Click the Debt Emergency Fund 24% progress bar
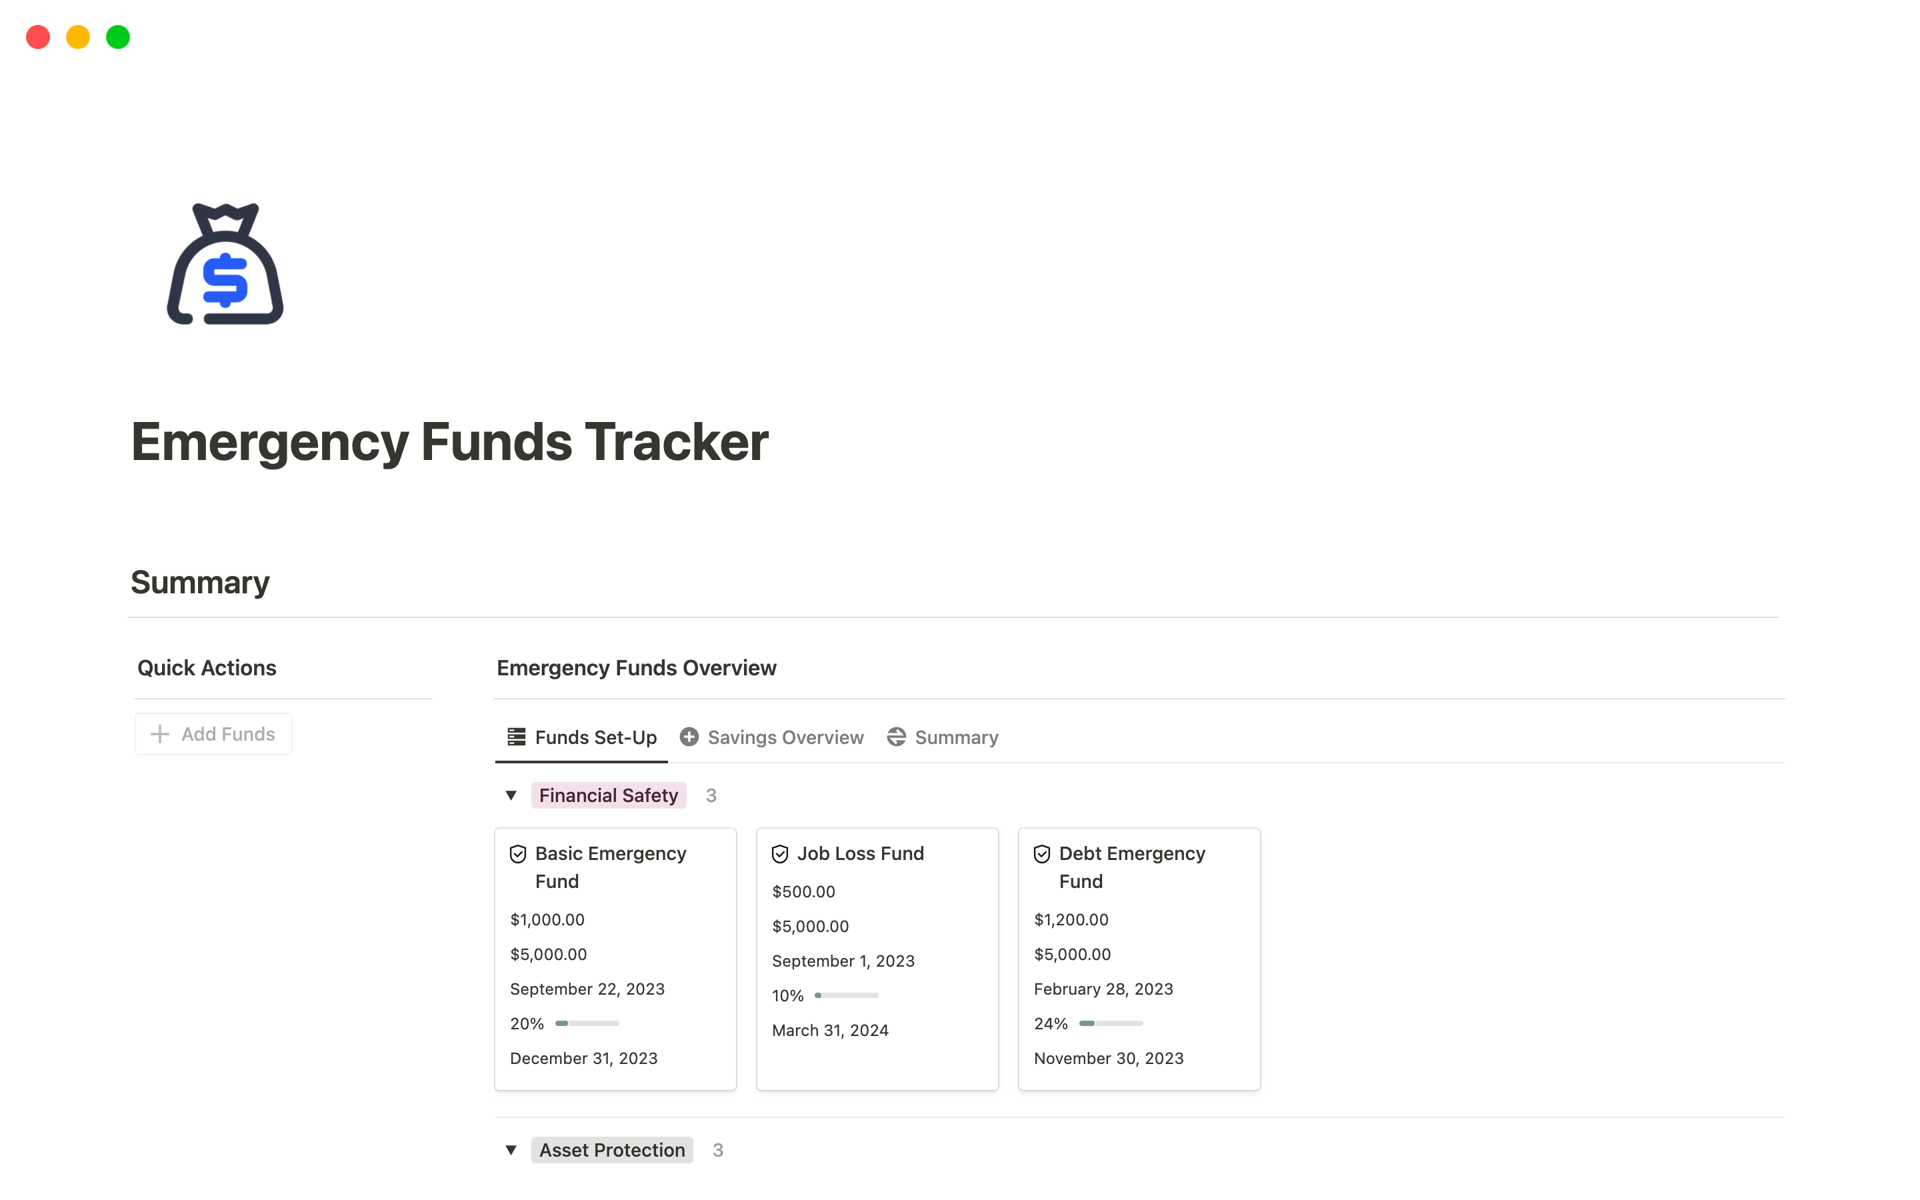Screen dimensions: 1920x1200 pyautogui.click(x=1111, y=1023)
